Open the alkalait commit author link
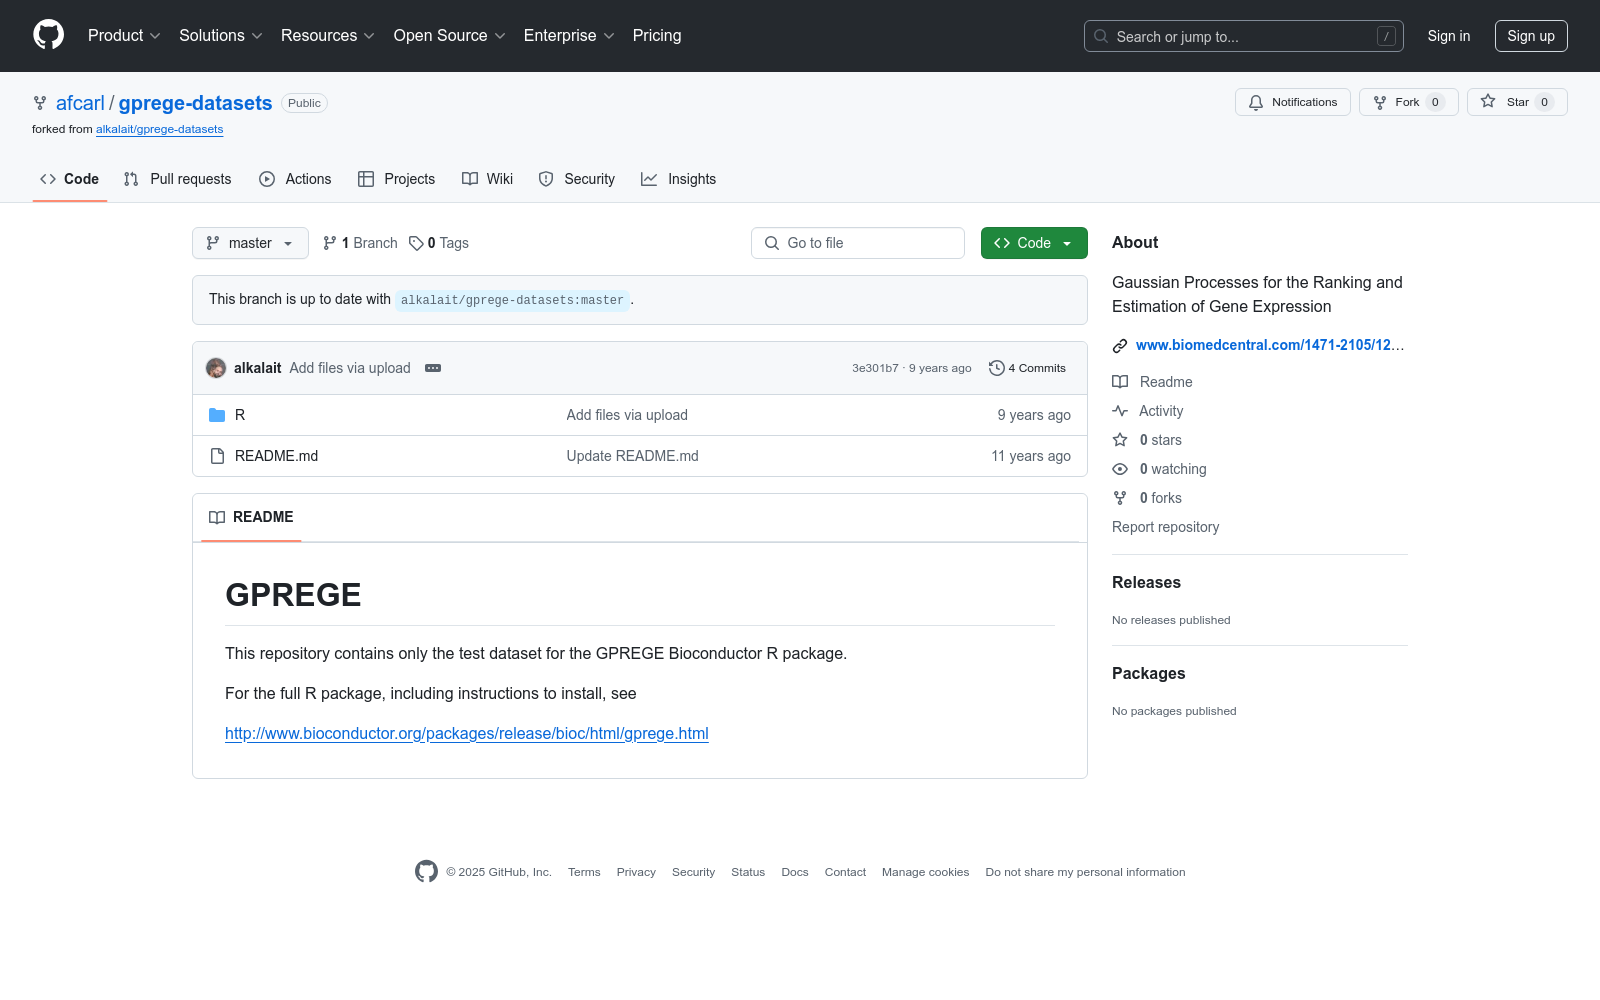The height and width of the screenshot is (1000, 1600). [x=258, y=368]
